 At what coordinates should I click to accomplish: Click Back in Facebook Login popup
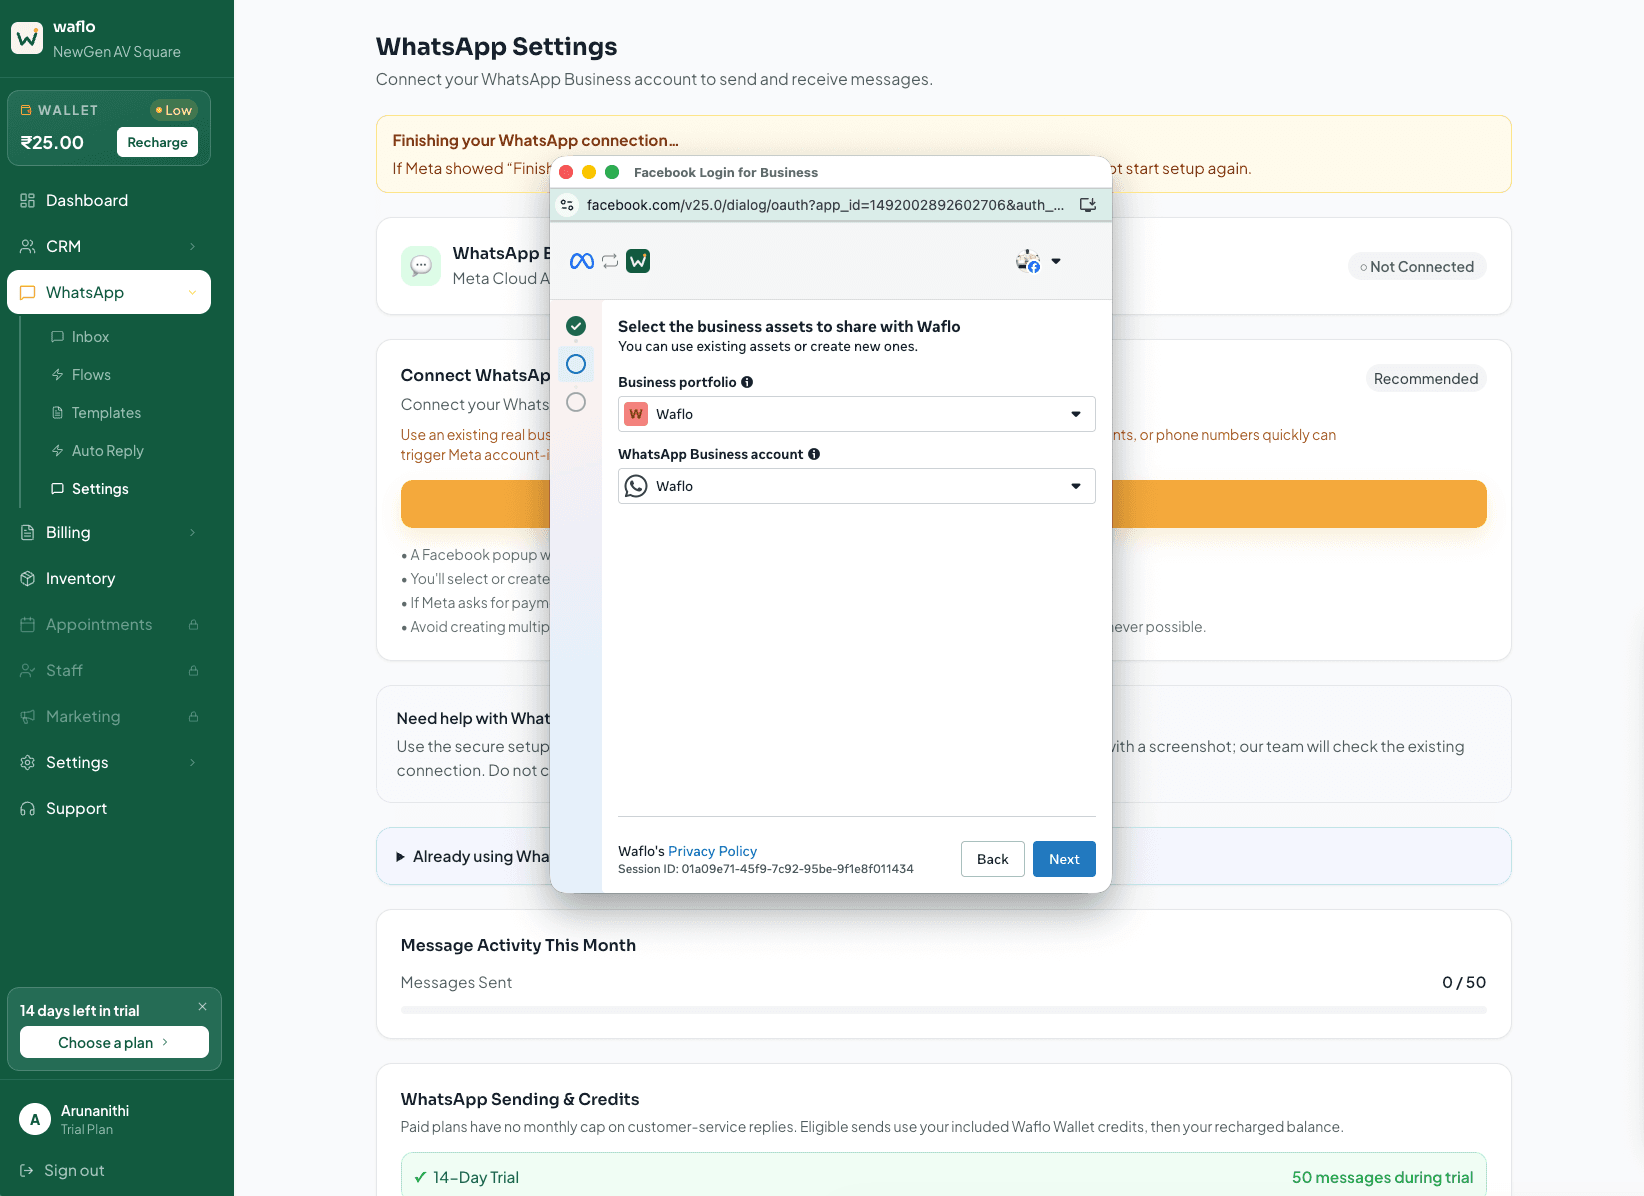point(993,859)
